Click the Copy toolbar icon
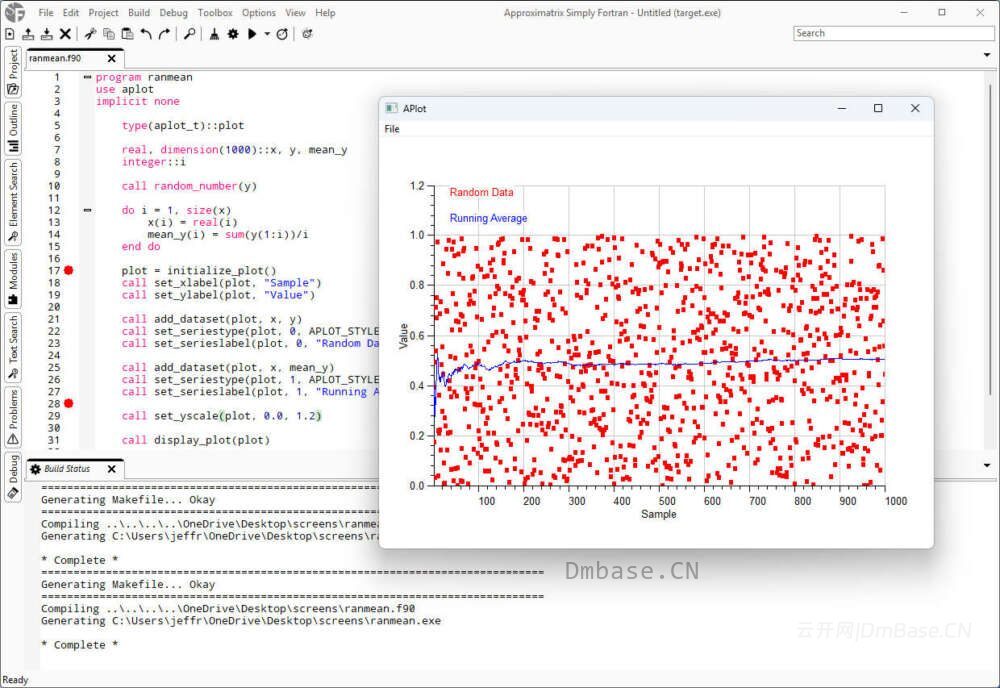Image resolution: width=1000 pixels, height=688 pixels. [108, 34]
